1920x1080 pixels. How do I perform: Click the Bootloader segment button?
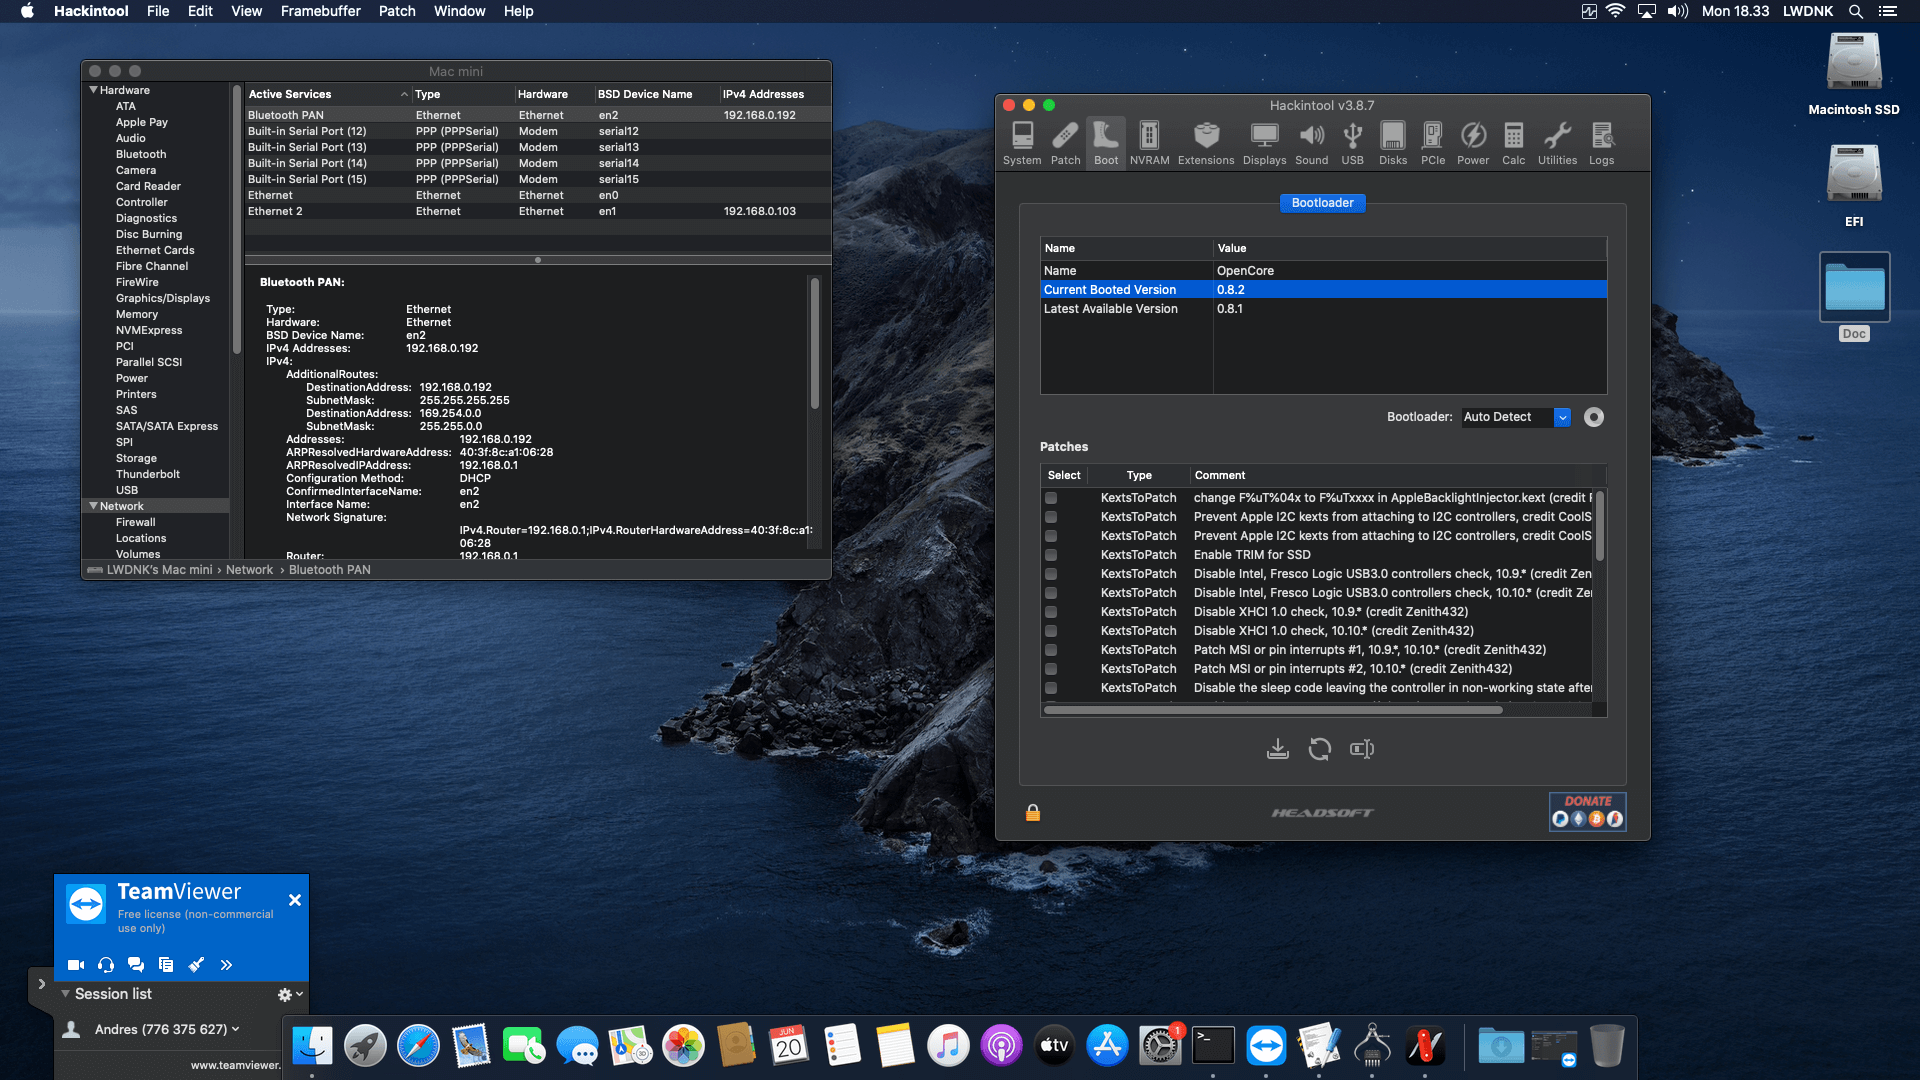tap(1322, 203)
